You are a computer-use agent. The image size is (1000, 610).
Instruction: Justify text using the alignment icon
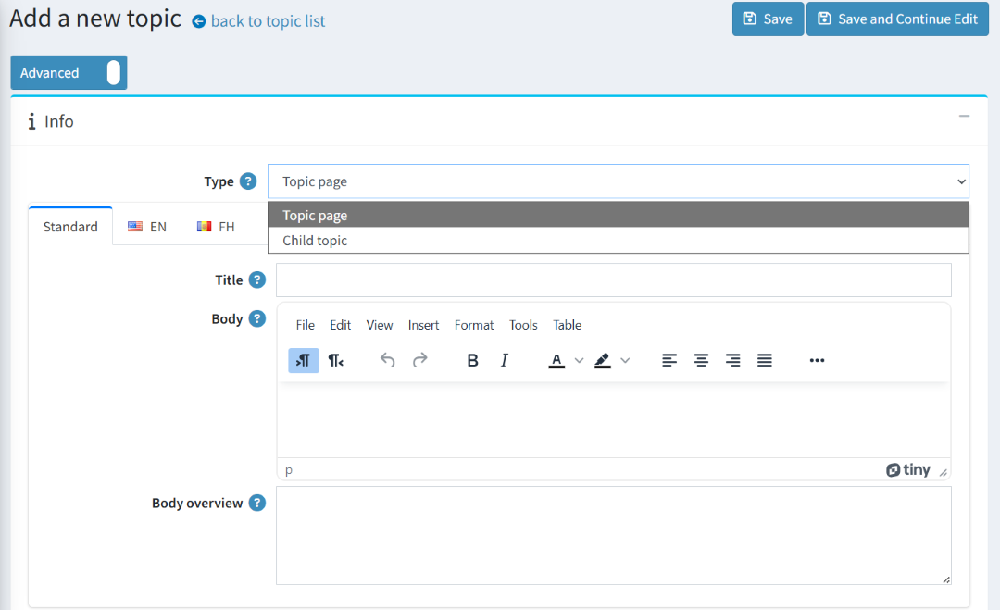[x=765, y=360]
